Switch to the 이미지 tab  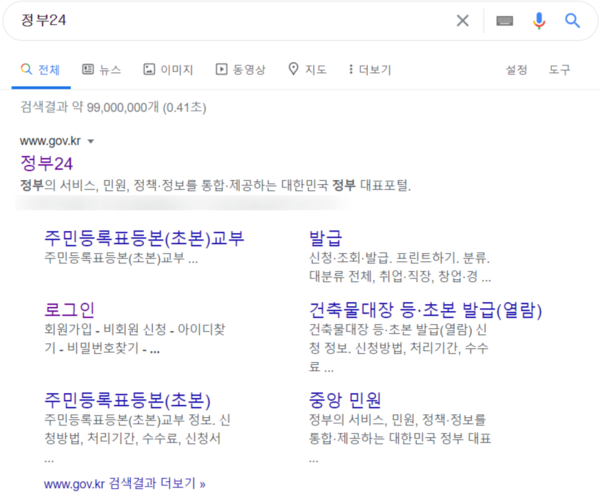point(168,70)
